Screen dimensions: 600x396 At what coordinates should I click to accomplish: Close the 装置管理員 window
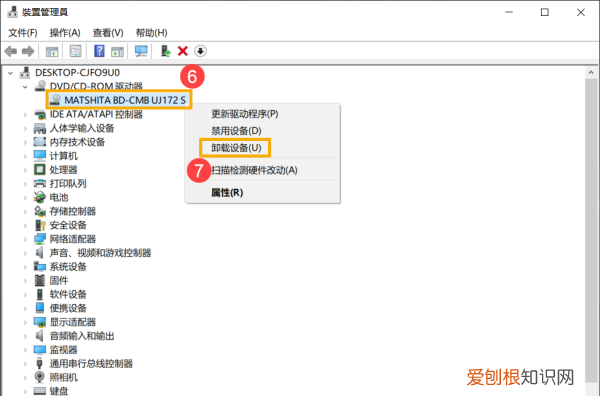581,12
